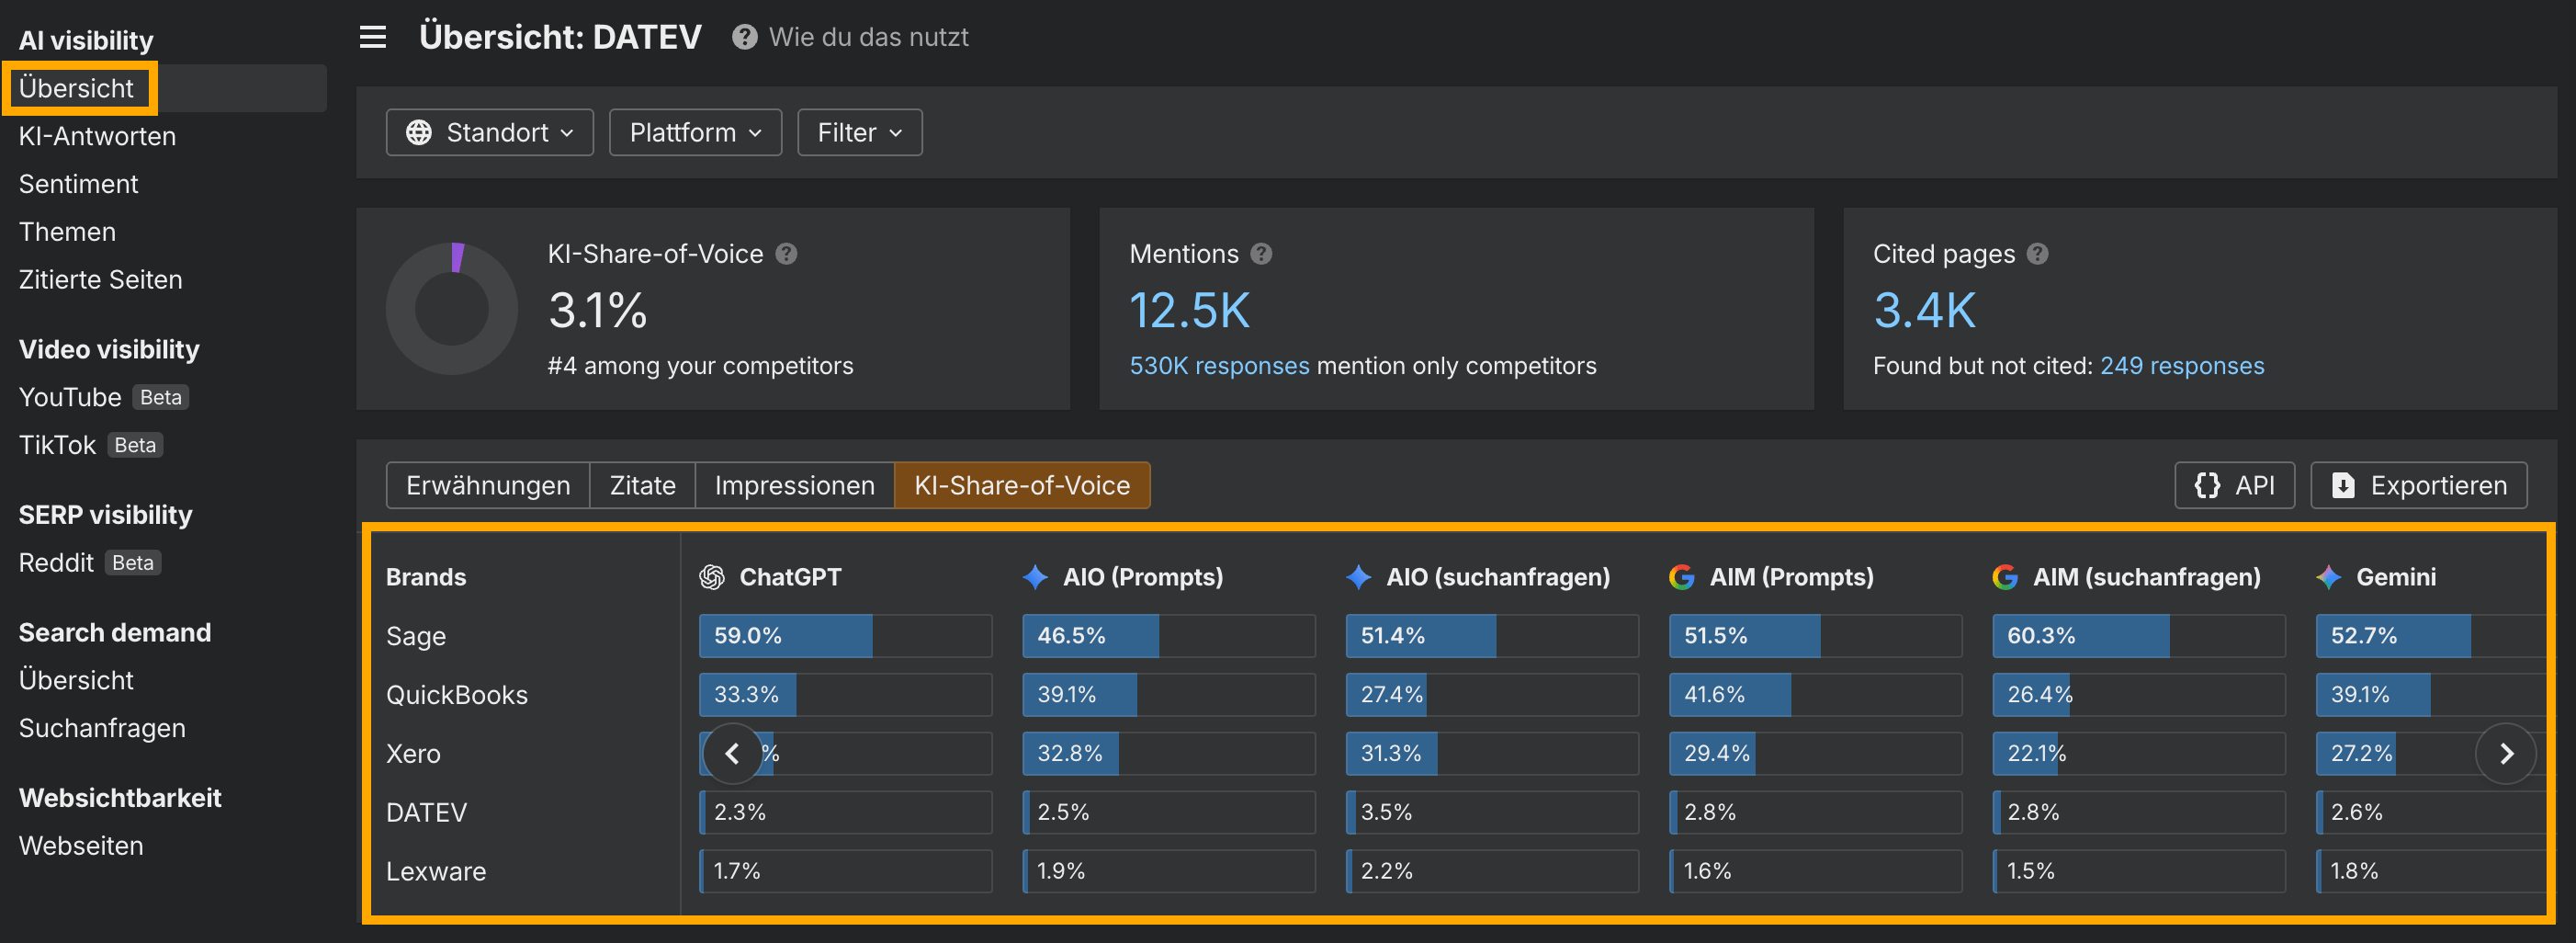The width and height of the screenshot is (2576, 943).
Task: Click the KI-Share-of-Voice info icon
Action: click(x=787, y=254)
